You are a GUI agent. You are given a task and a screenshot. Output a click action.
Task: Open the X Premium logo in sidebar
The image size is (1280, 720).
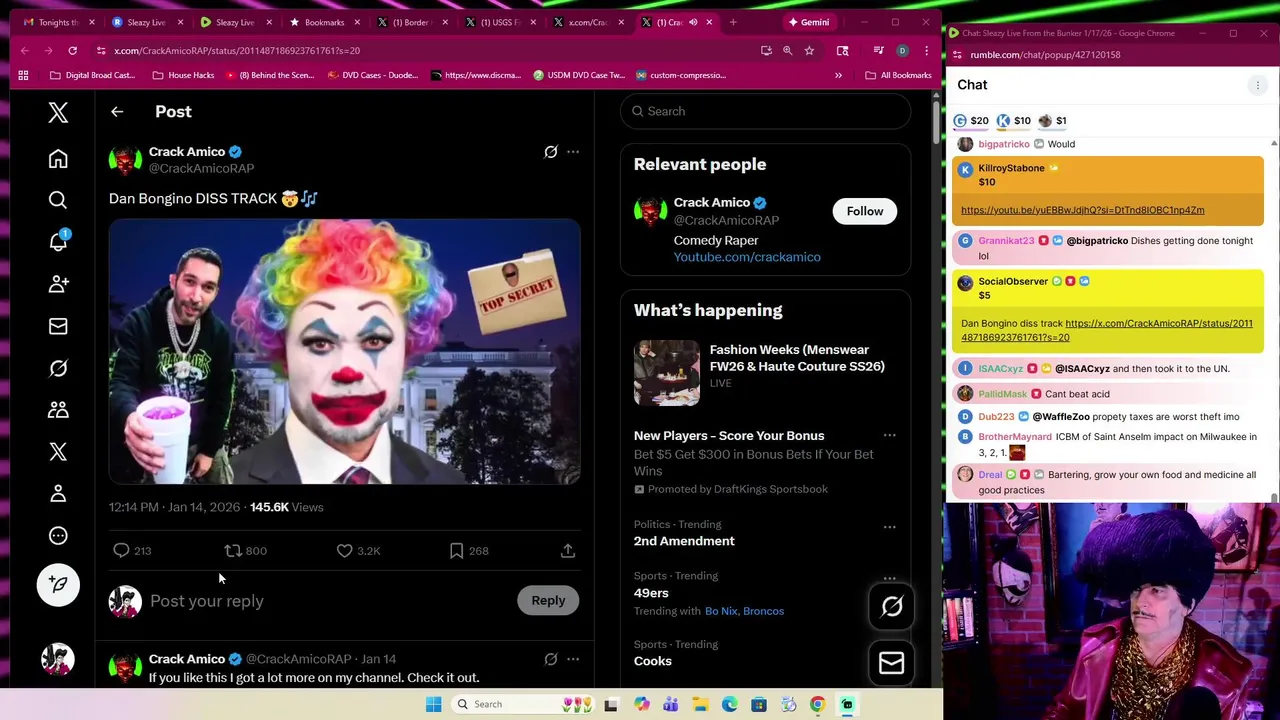pos(58,452)
